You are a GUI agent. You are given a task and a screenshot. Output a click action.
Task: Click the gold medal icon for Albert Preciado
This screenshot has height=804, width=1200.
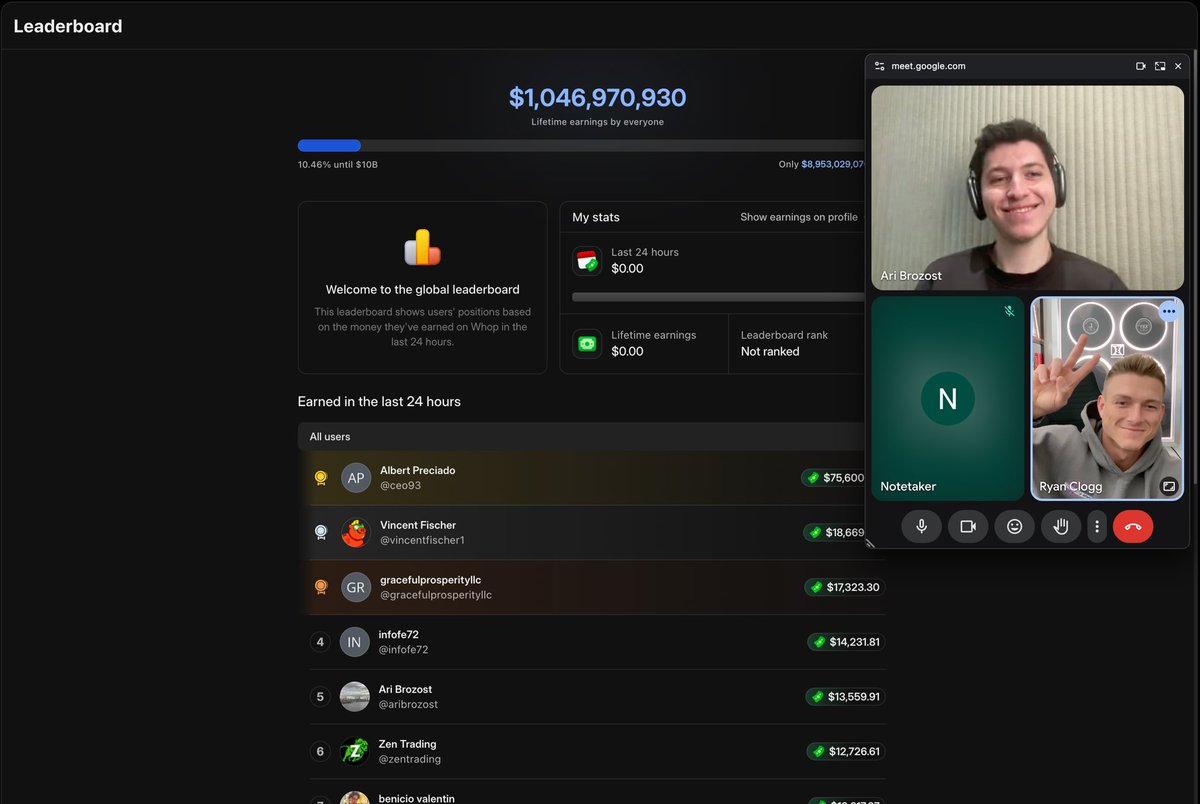tap(320, 478)
